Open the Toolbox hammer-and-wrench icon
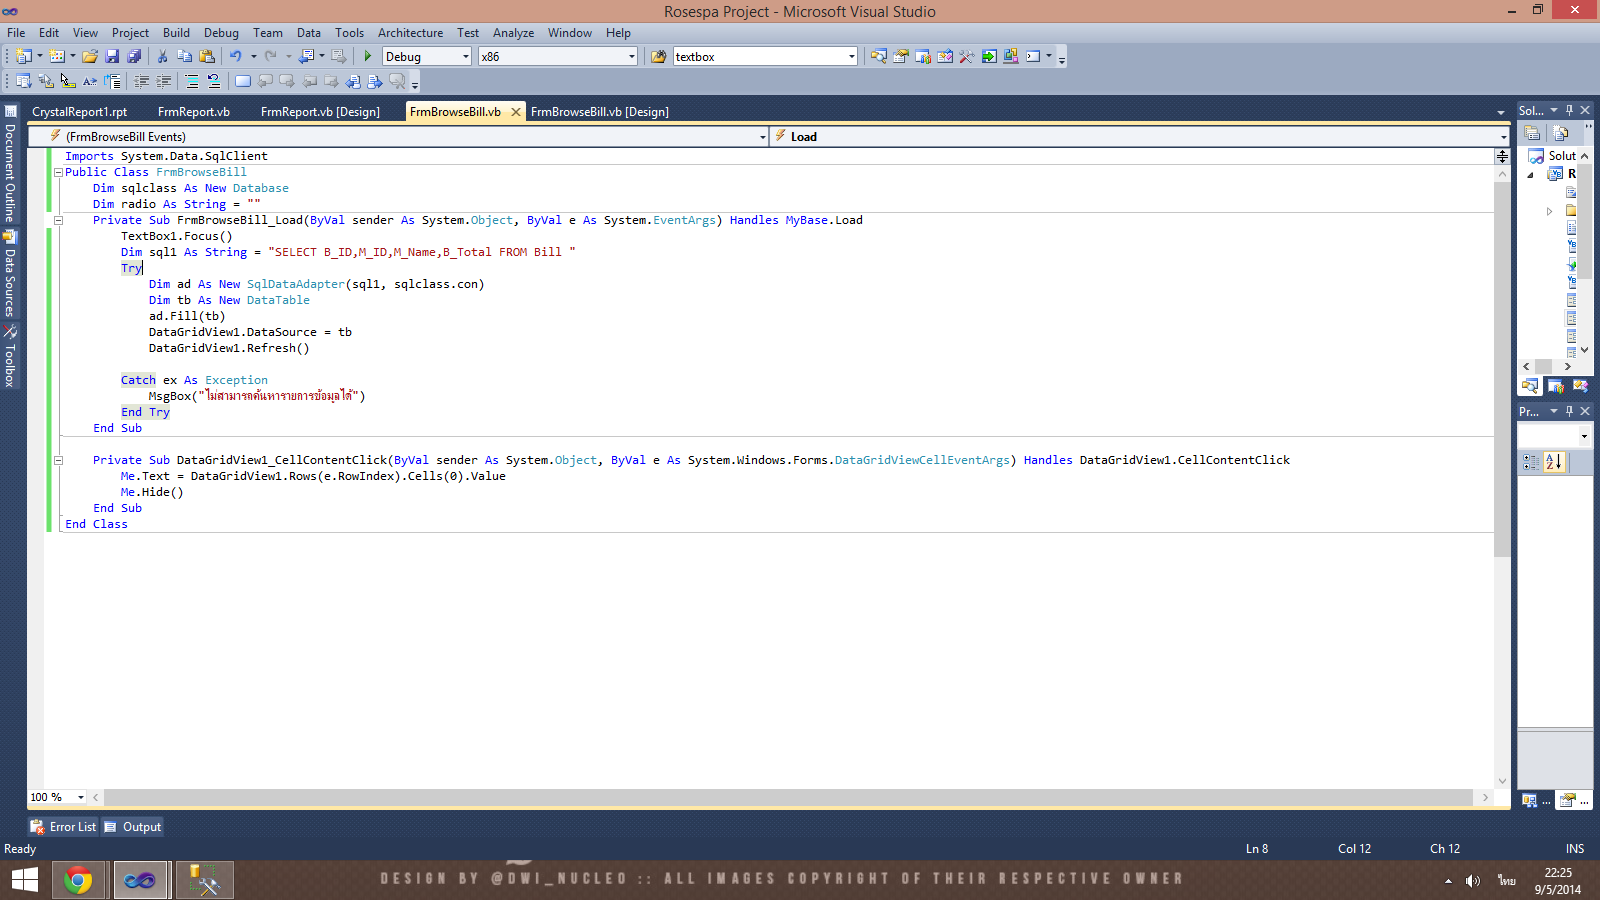Image resolution: width=1600 pixels, height=900 pixels. point(967,56)
